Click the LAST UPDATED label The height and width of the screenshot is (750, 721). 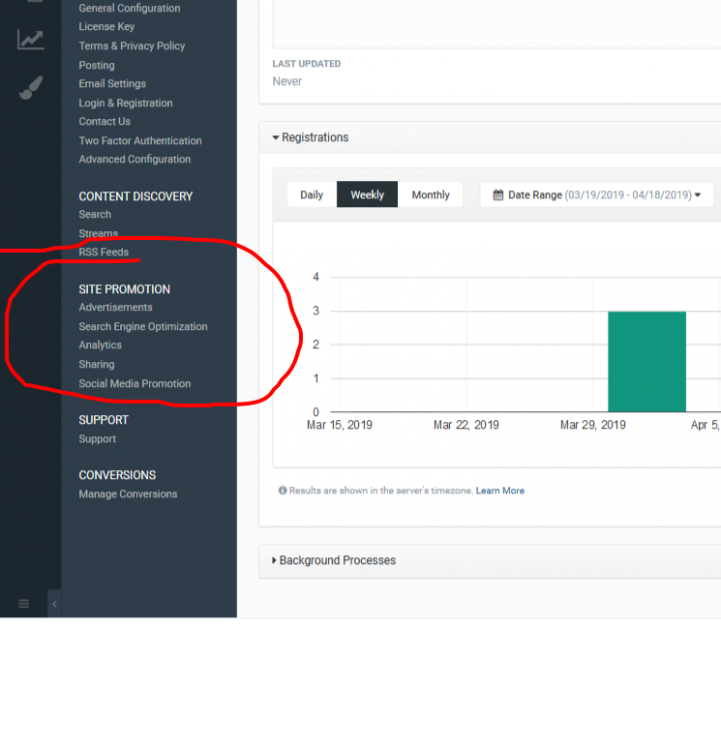click(x=307, y=64)
